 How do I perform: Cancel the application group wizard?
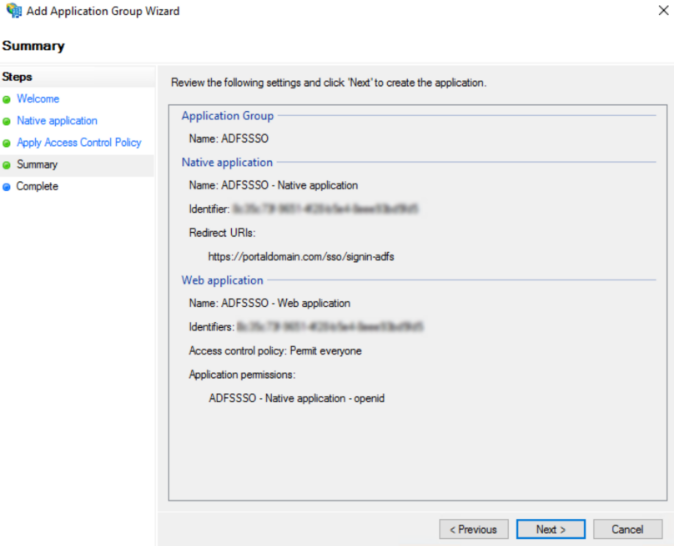[627, 529]
